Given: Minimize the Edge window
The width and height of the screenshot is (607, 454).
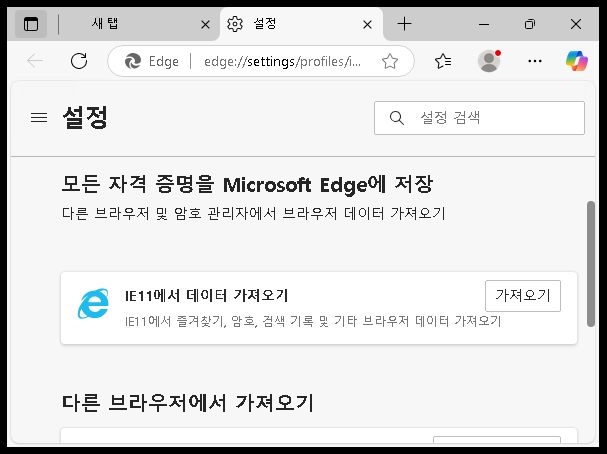Looking at the screenshot, I should (x=484, y=24).
